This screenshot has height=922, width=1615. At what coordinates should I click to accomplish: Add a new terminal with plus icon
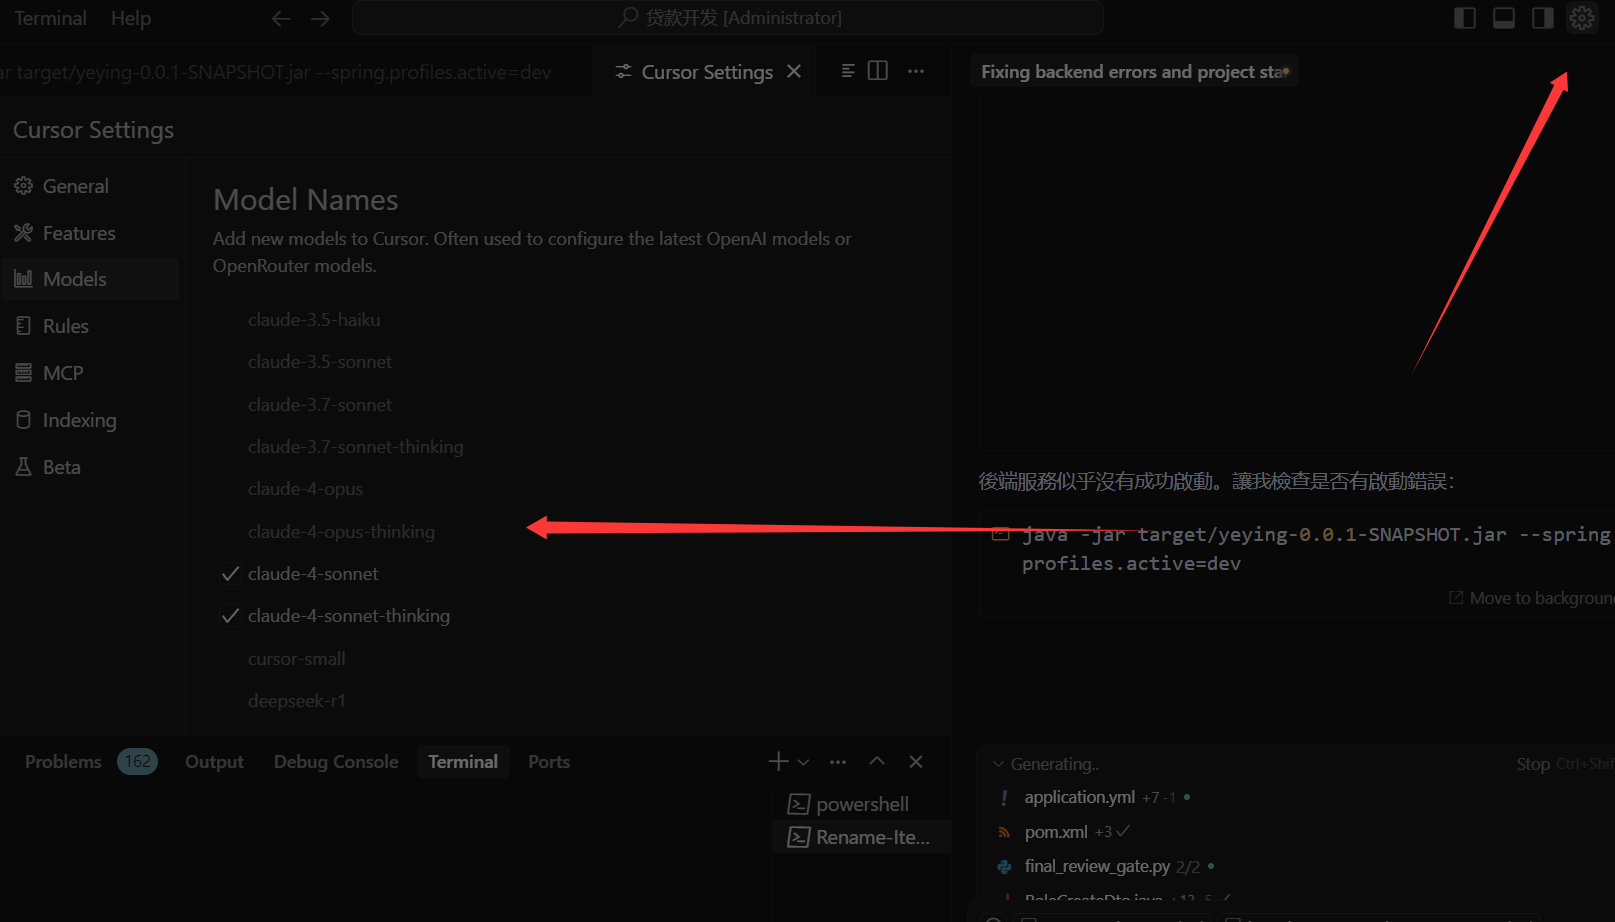[x=778, y=762]
